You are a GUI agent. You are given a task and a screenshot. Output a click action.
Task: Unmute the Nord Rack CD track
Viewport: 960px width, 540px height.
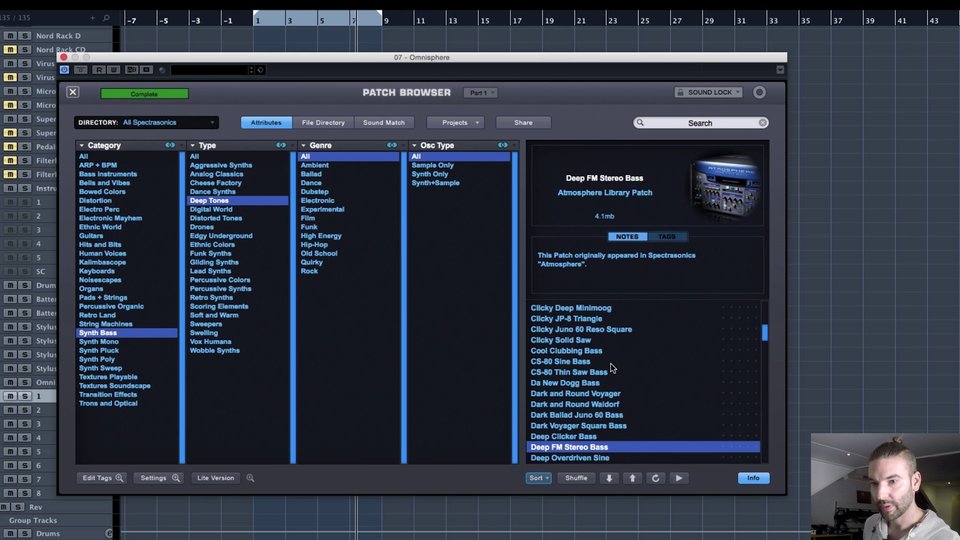(x=10, y=50)
